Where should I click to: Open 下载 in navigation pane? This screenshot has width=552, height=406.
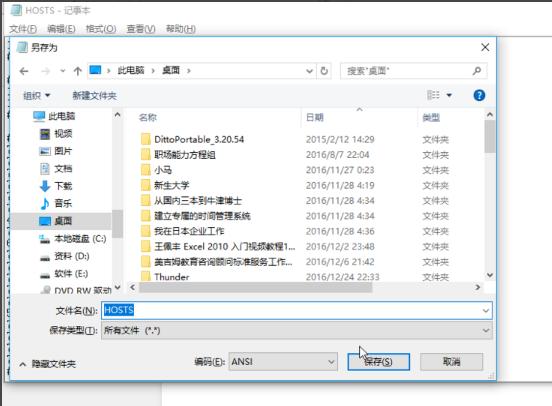(63, 186)
